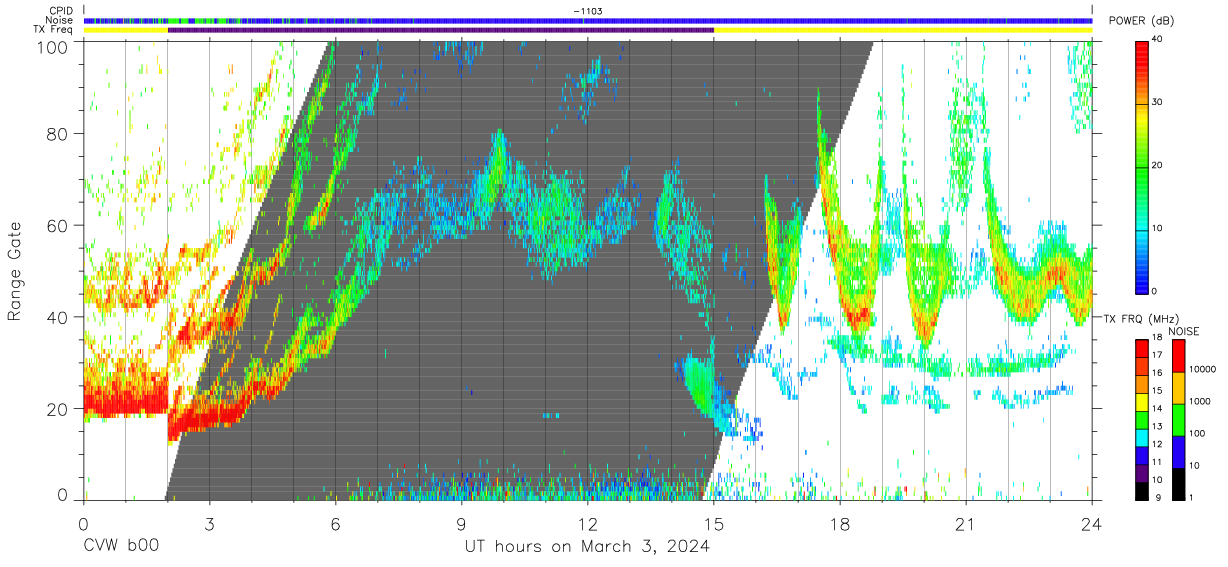Select the red segment of the NOISE scale
Viewport: 1228px width, 567px height.
tap(1178, 356)
